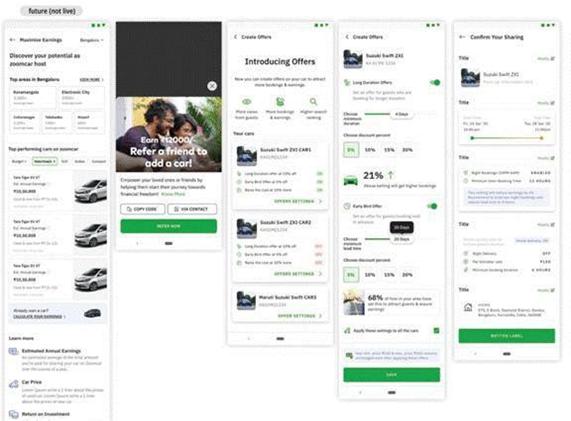571x421 pixels.
Task: Open View More for top areas in Bengaluru
Action: pyautogui.click(x=91, y=79)
